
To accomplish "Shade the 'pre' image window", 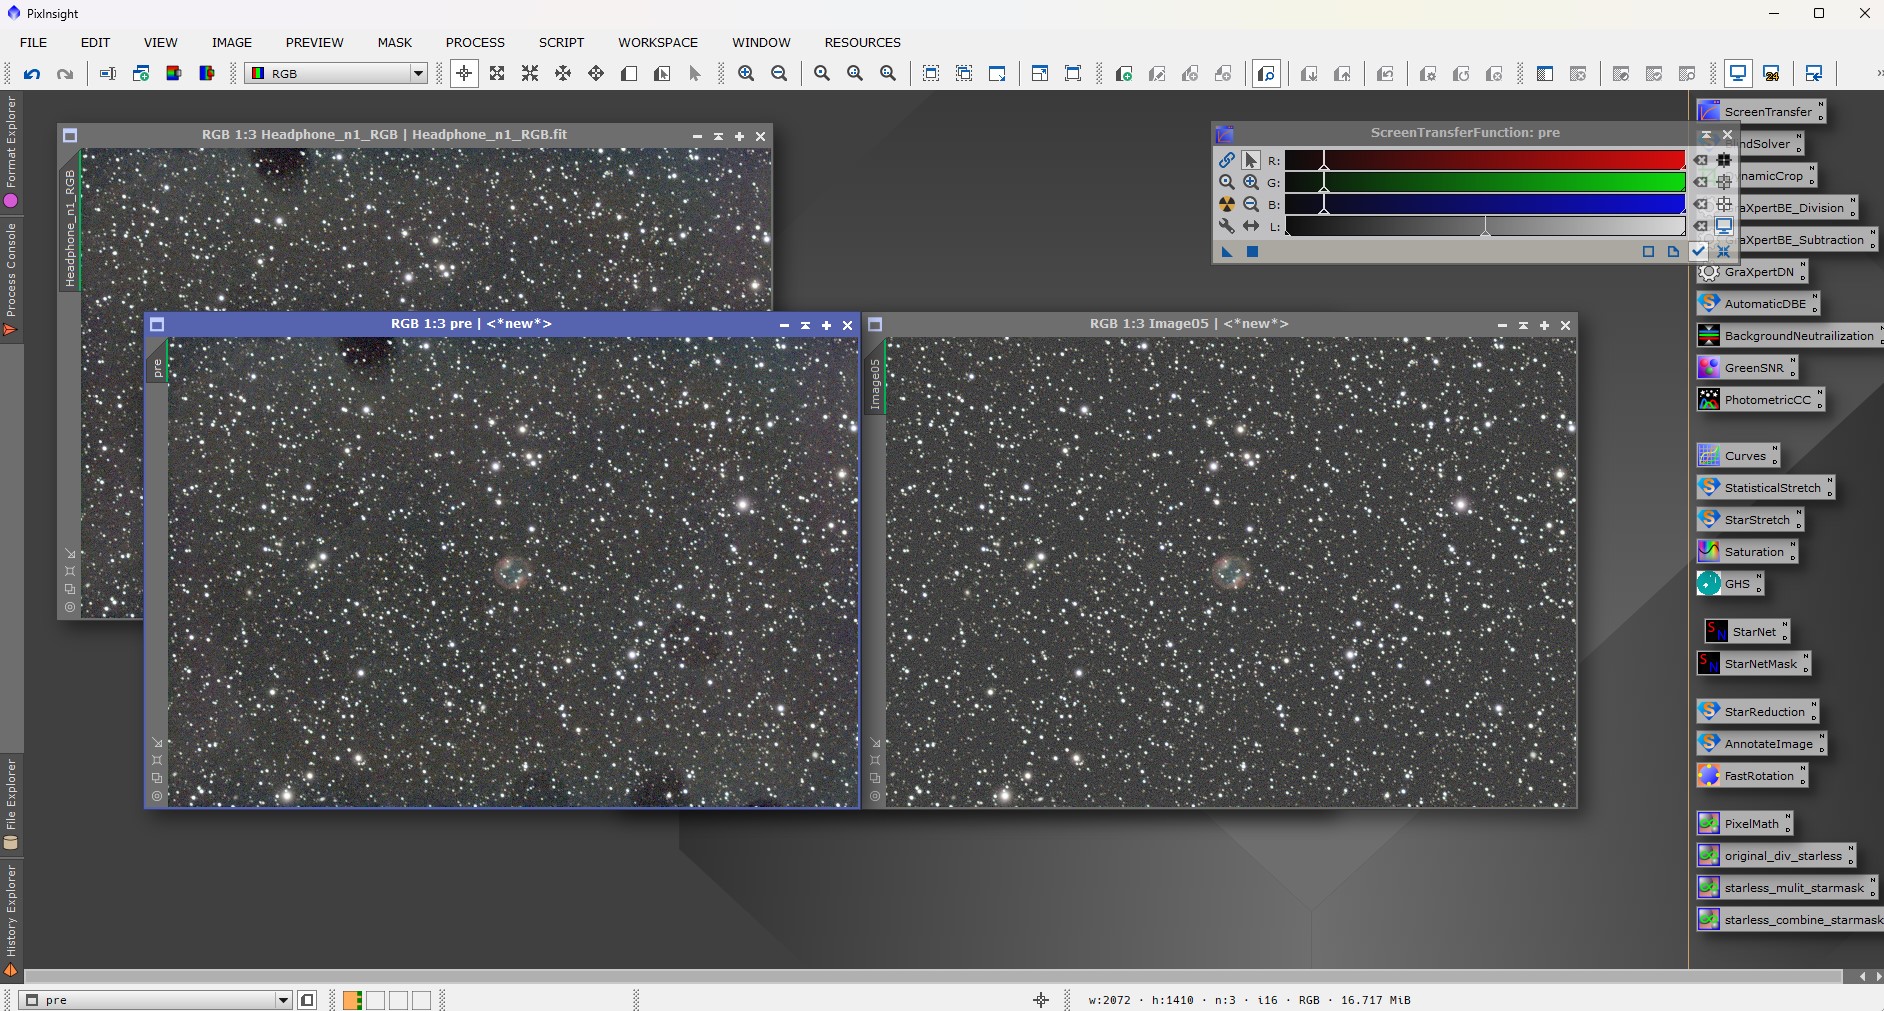I will coord(805,326).
